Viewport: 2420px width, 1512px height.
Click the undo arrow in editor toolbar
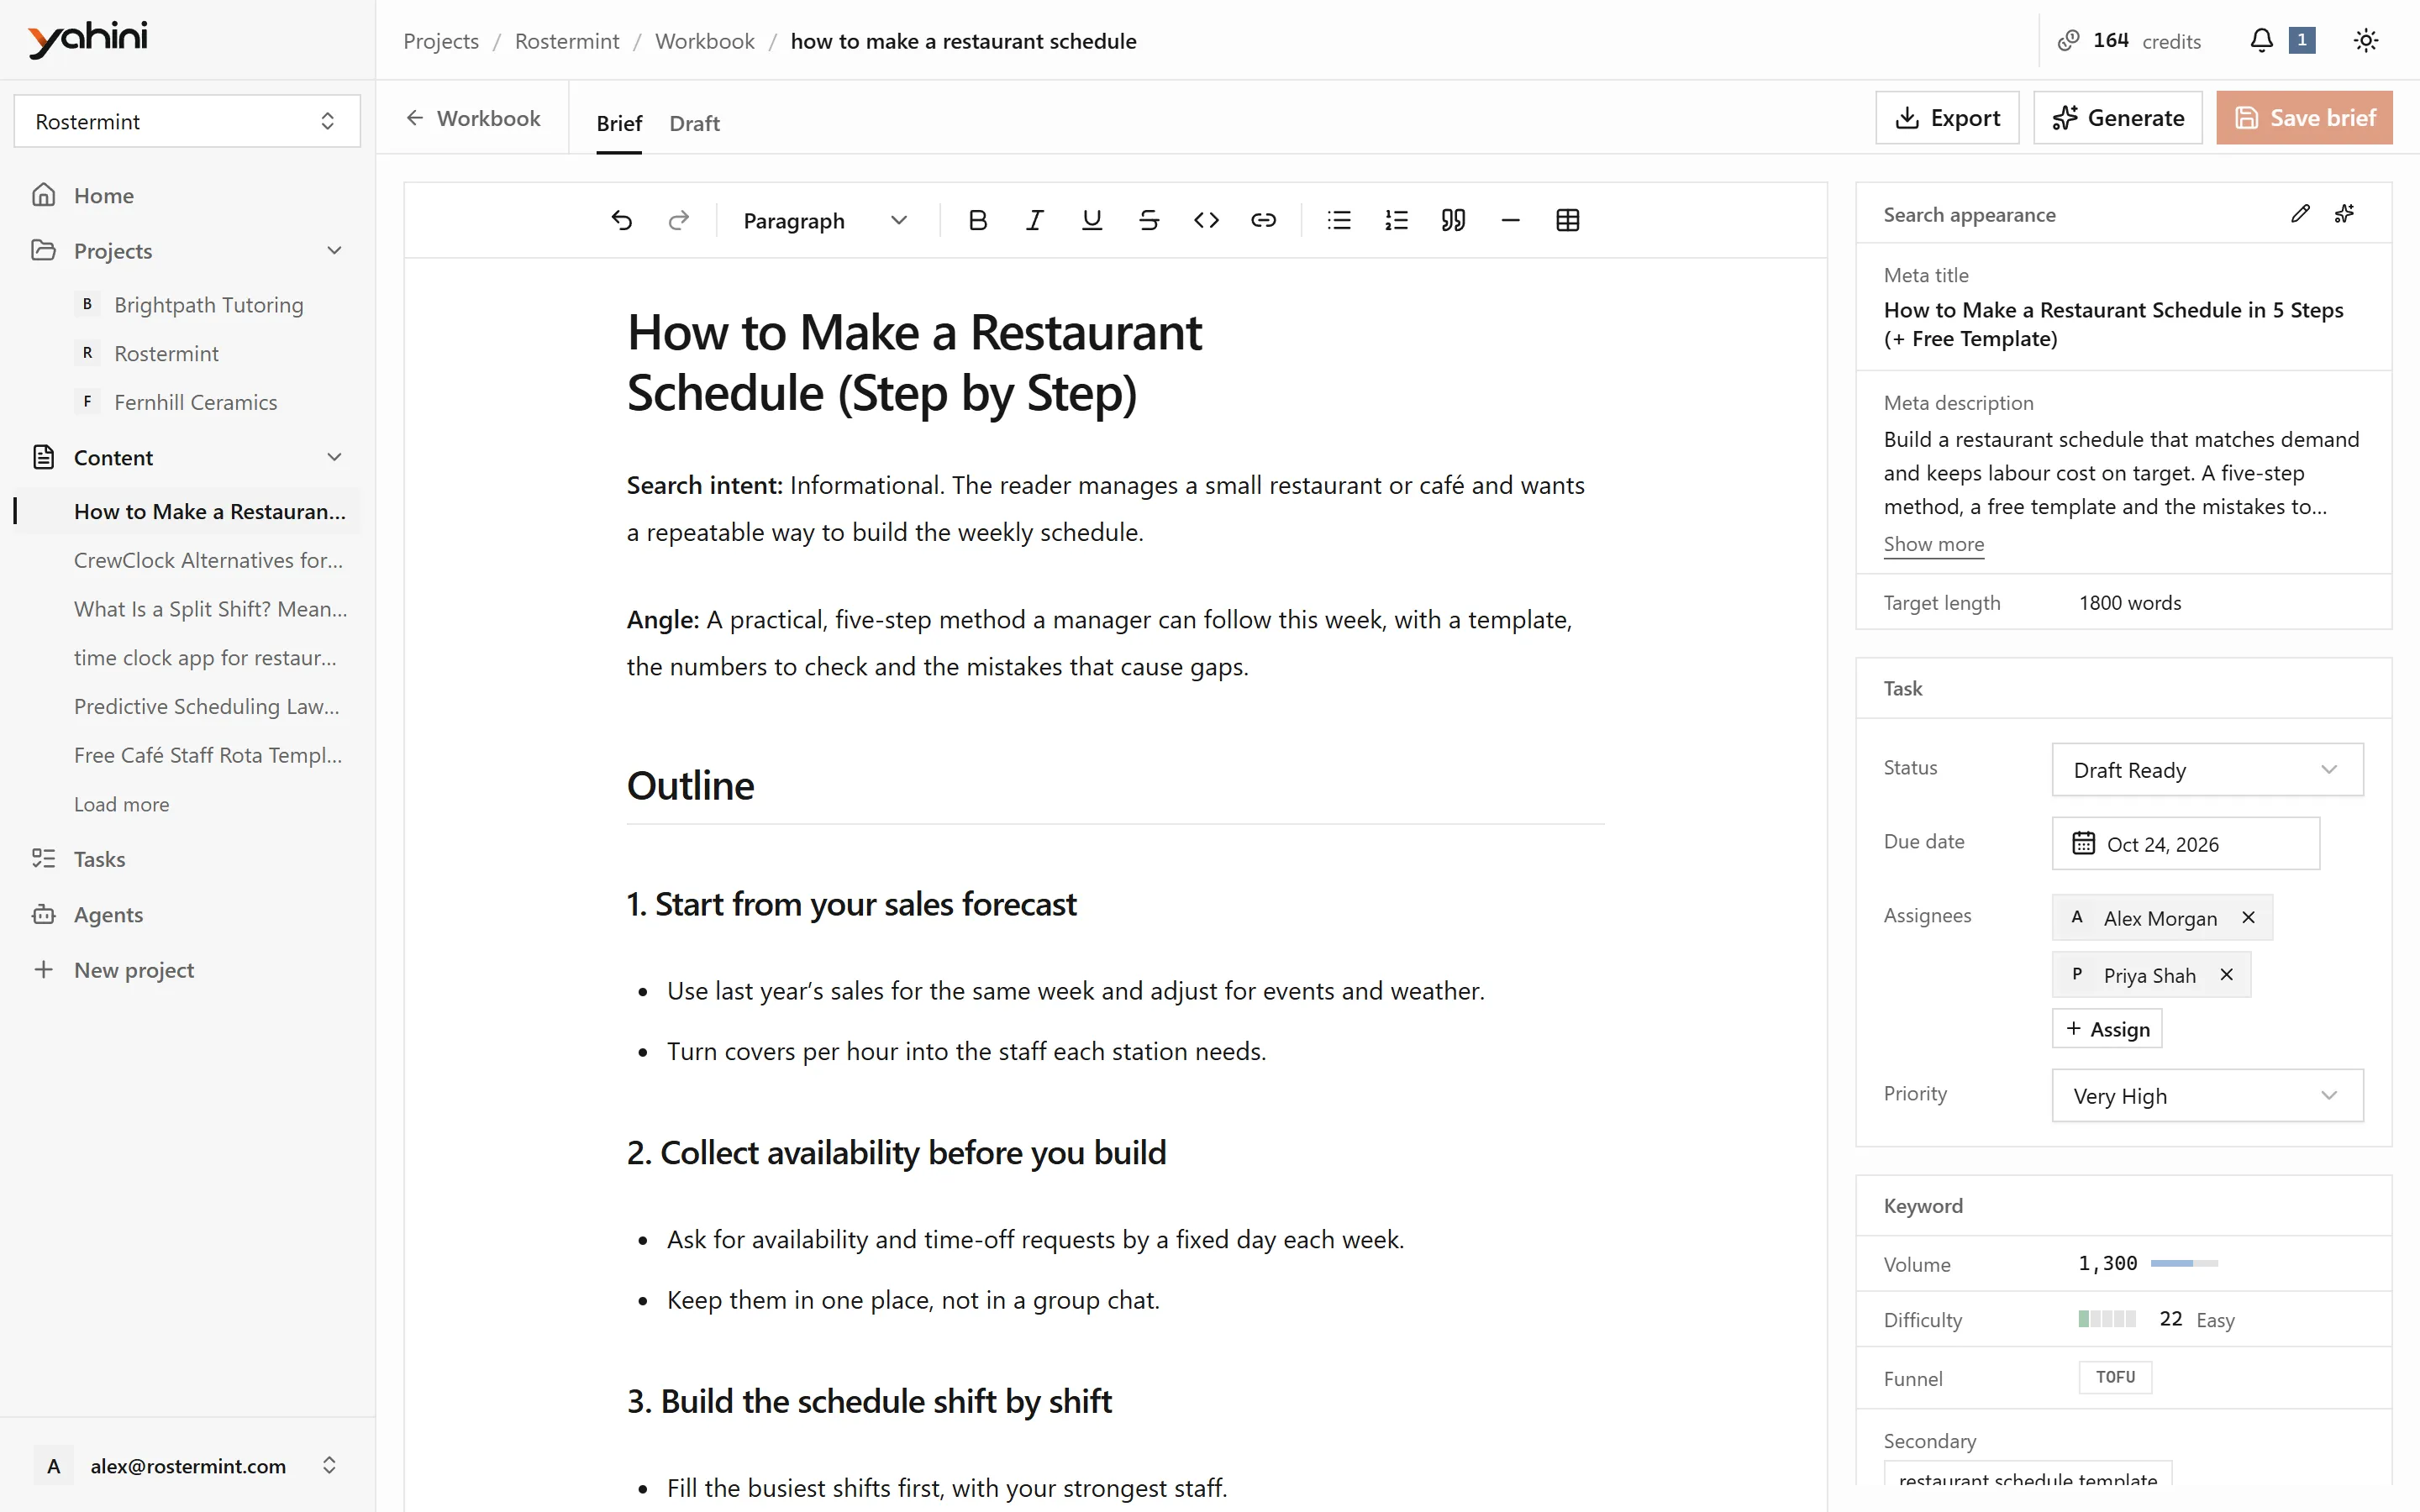(x=621, y=220)
